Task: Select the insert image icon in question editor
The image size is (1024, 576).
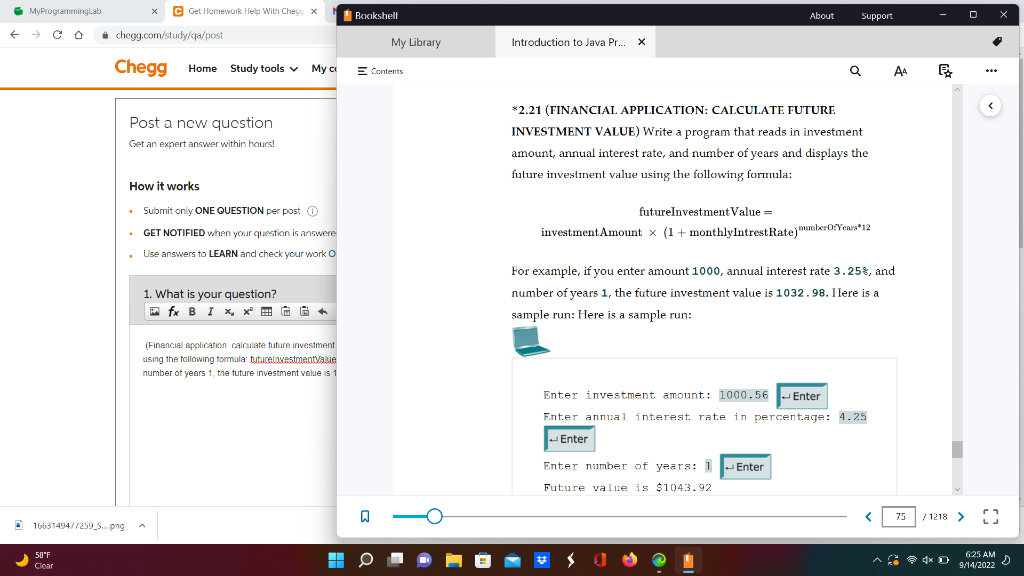Action: (x=155, y=311)
